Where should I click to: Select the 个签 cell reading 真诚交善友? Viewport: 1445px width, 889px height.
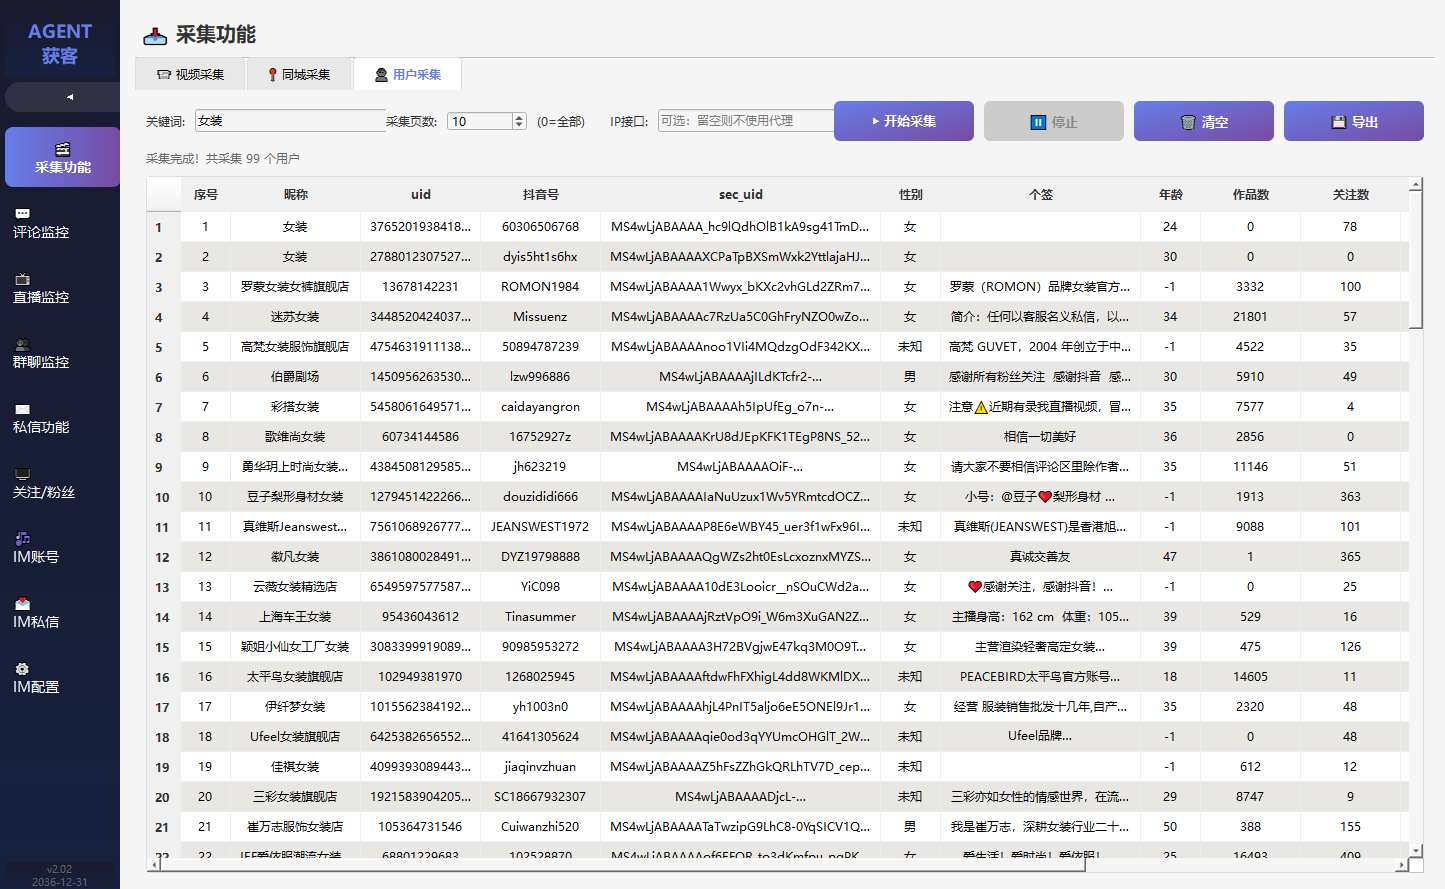pos(1041,557)
